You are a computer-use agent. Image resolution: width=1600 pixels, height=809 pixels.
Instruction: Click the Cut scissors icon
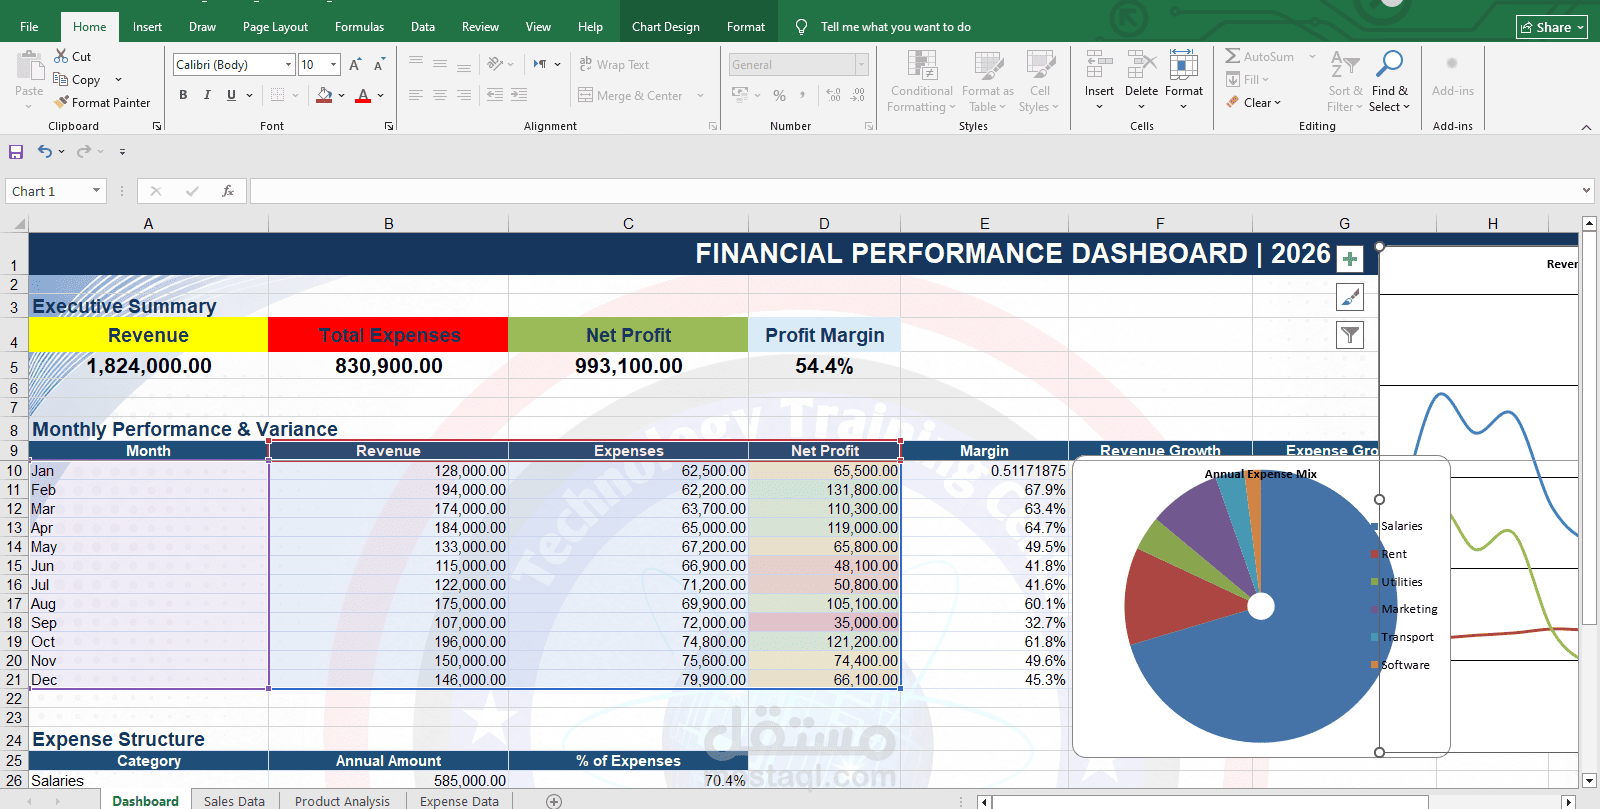(62, 57)
